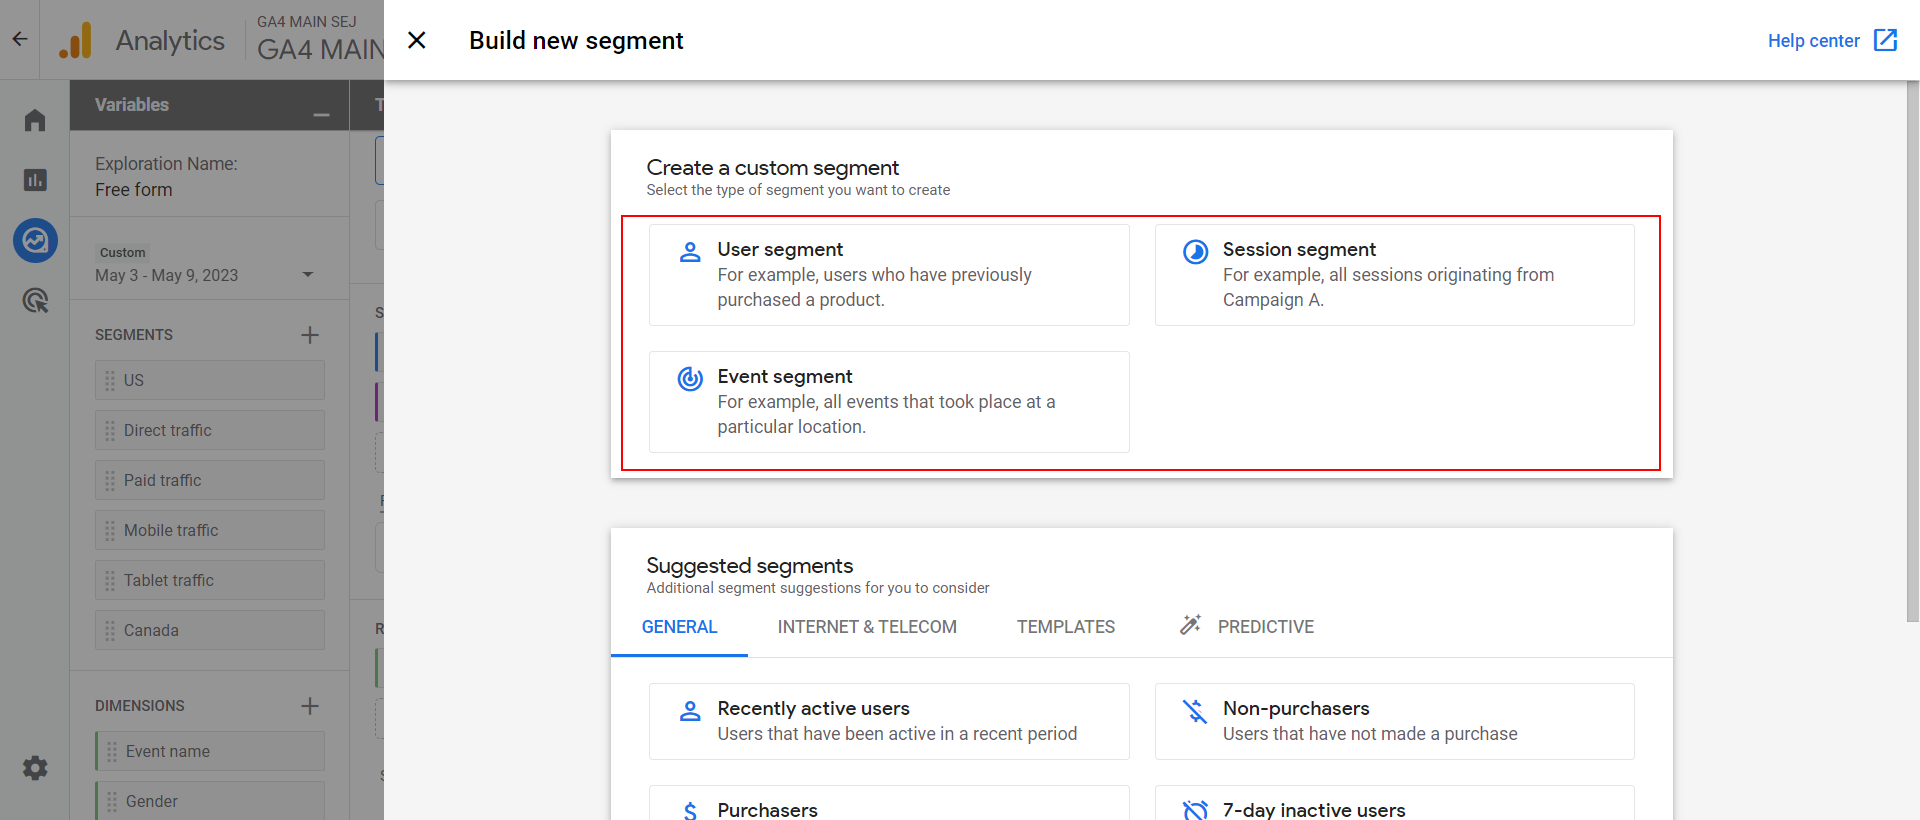This screenshot has height=820, width=1920.
Task: Open the Explore icon in the sidebar
Action: 35,240
